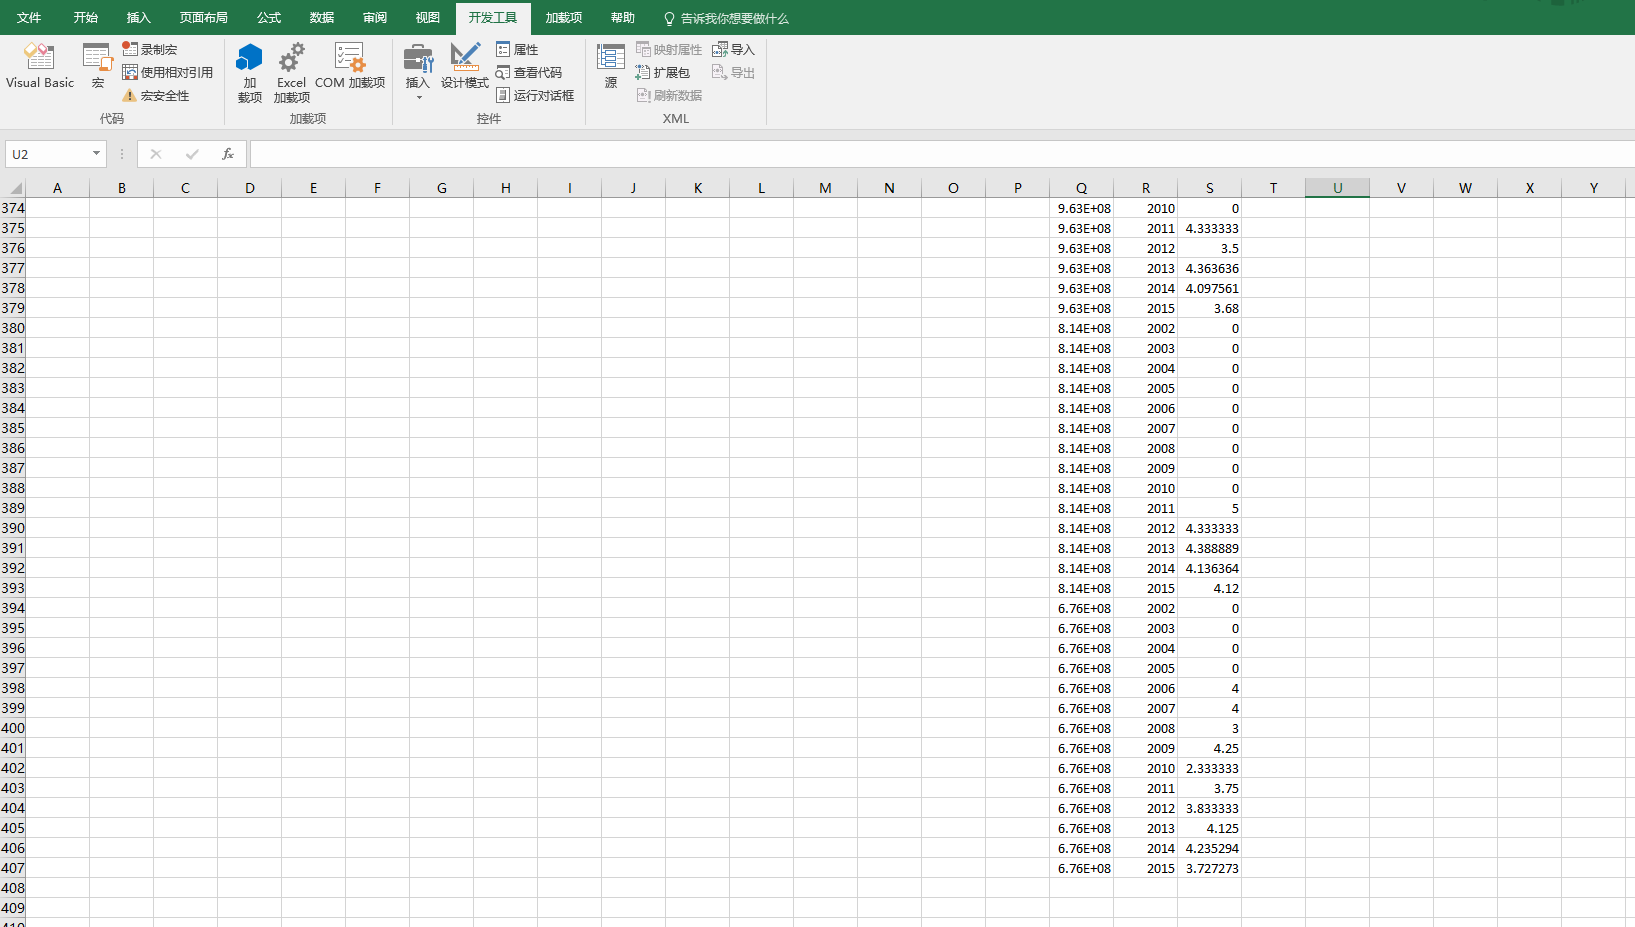
Task: Click XML Export (导出)
Action: pyautogui.click(x=733, y=72)
